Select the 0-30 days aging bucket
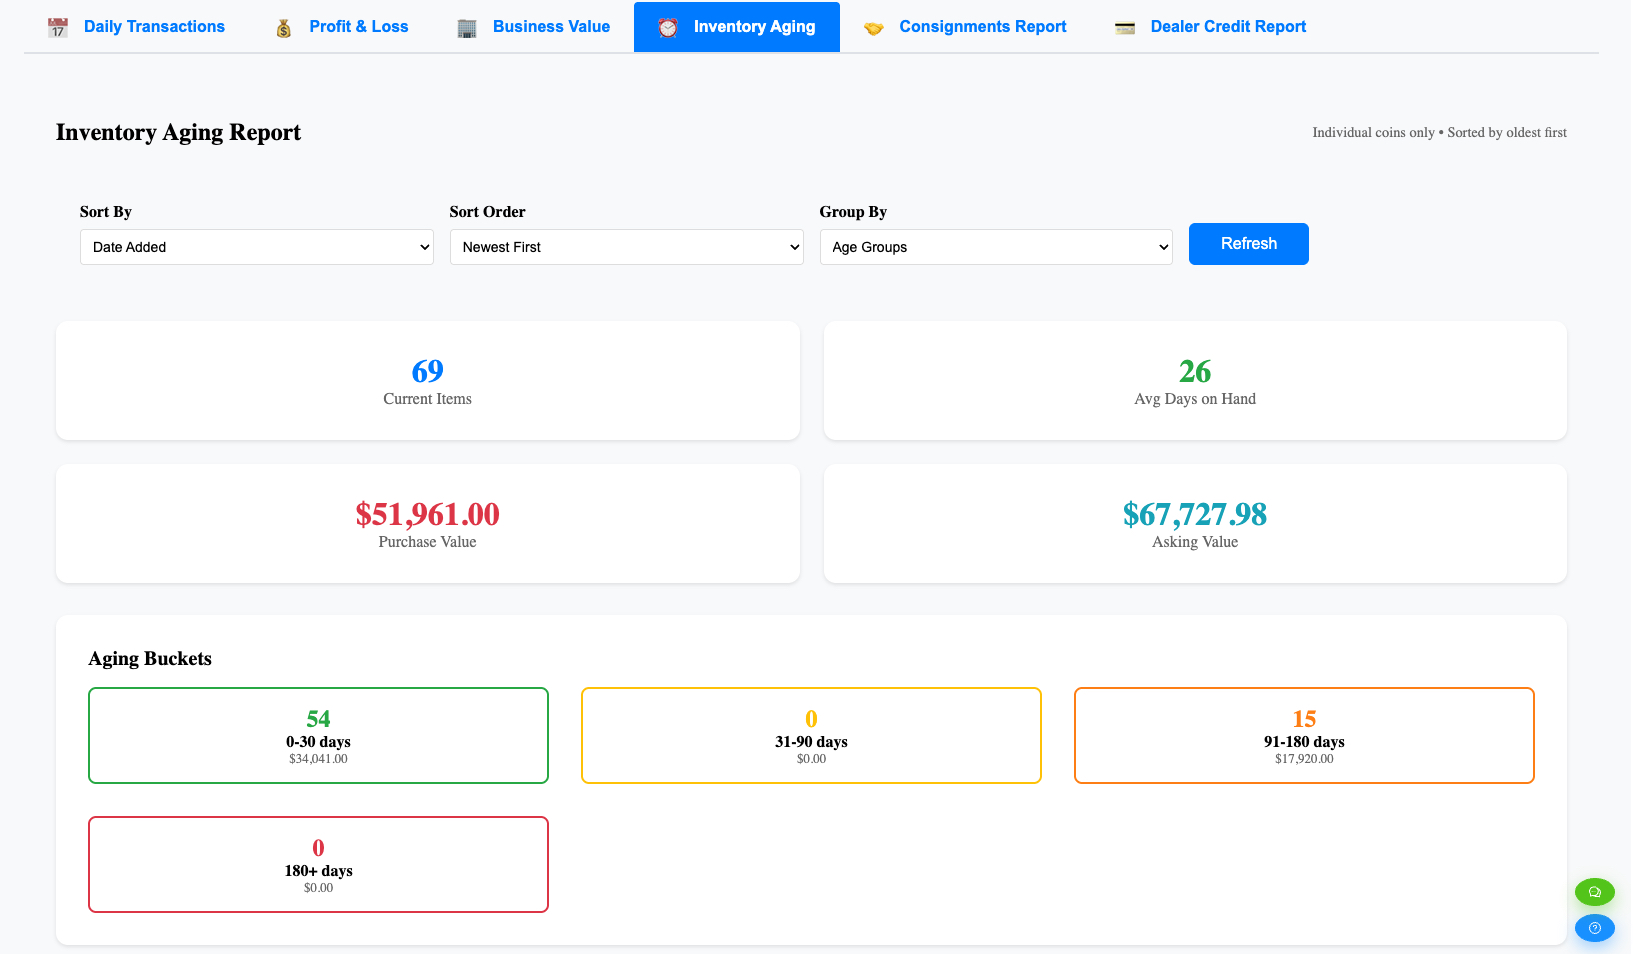The height and width of the screenshot is (954, 1639). click(318, 736)
